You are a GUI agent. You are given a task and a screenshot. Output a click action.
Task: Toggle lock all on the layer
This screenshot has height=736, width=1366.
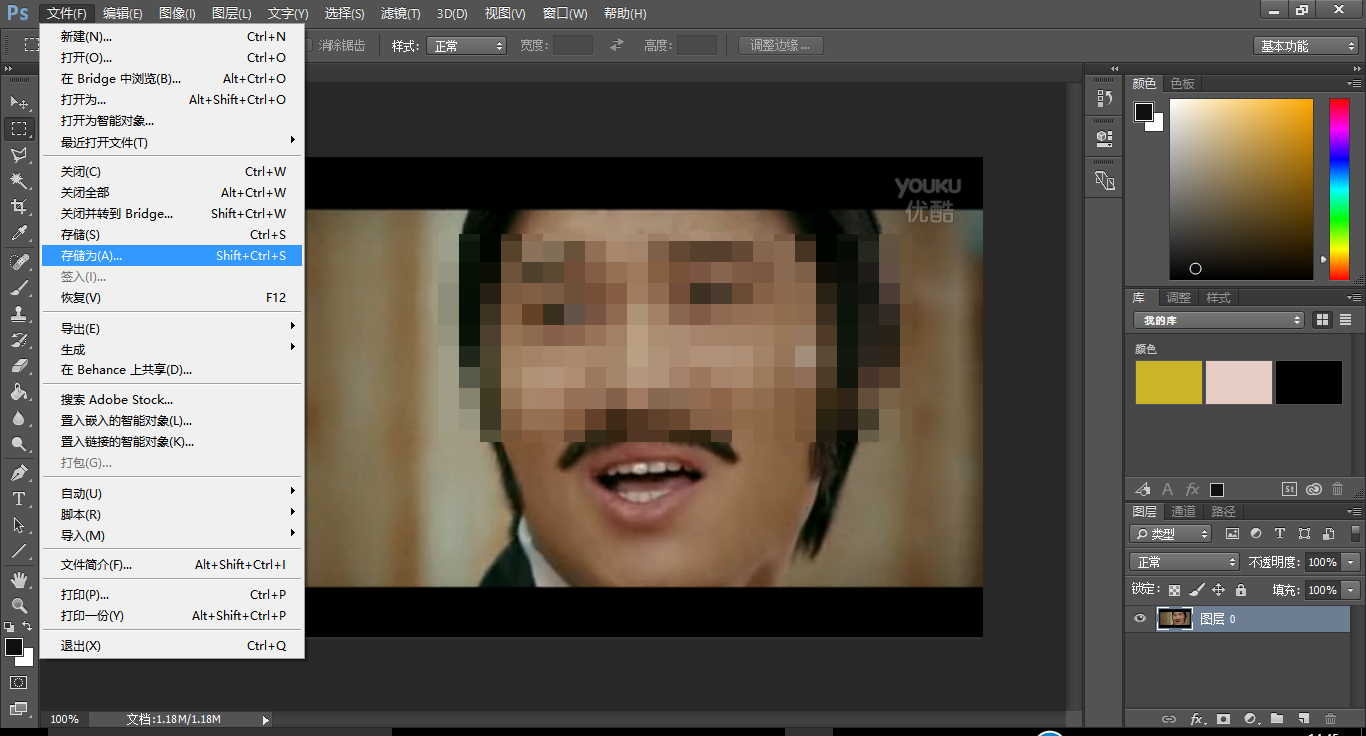pyautogui.click(x=1241, y=590)
